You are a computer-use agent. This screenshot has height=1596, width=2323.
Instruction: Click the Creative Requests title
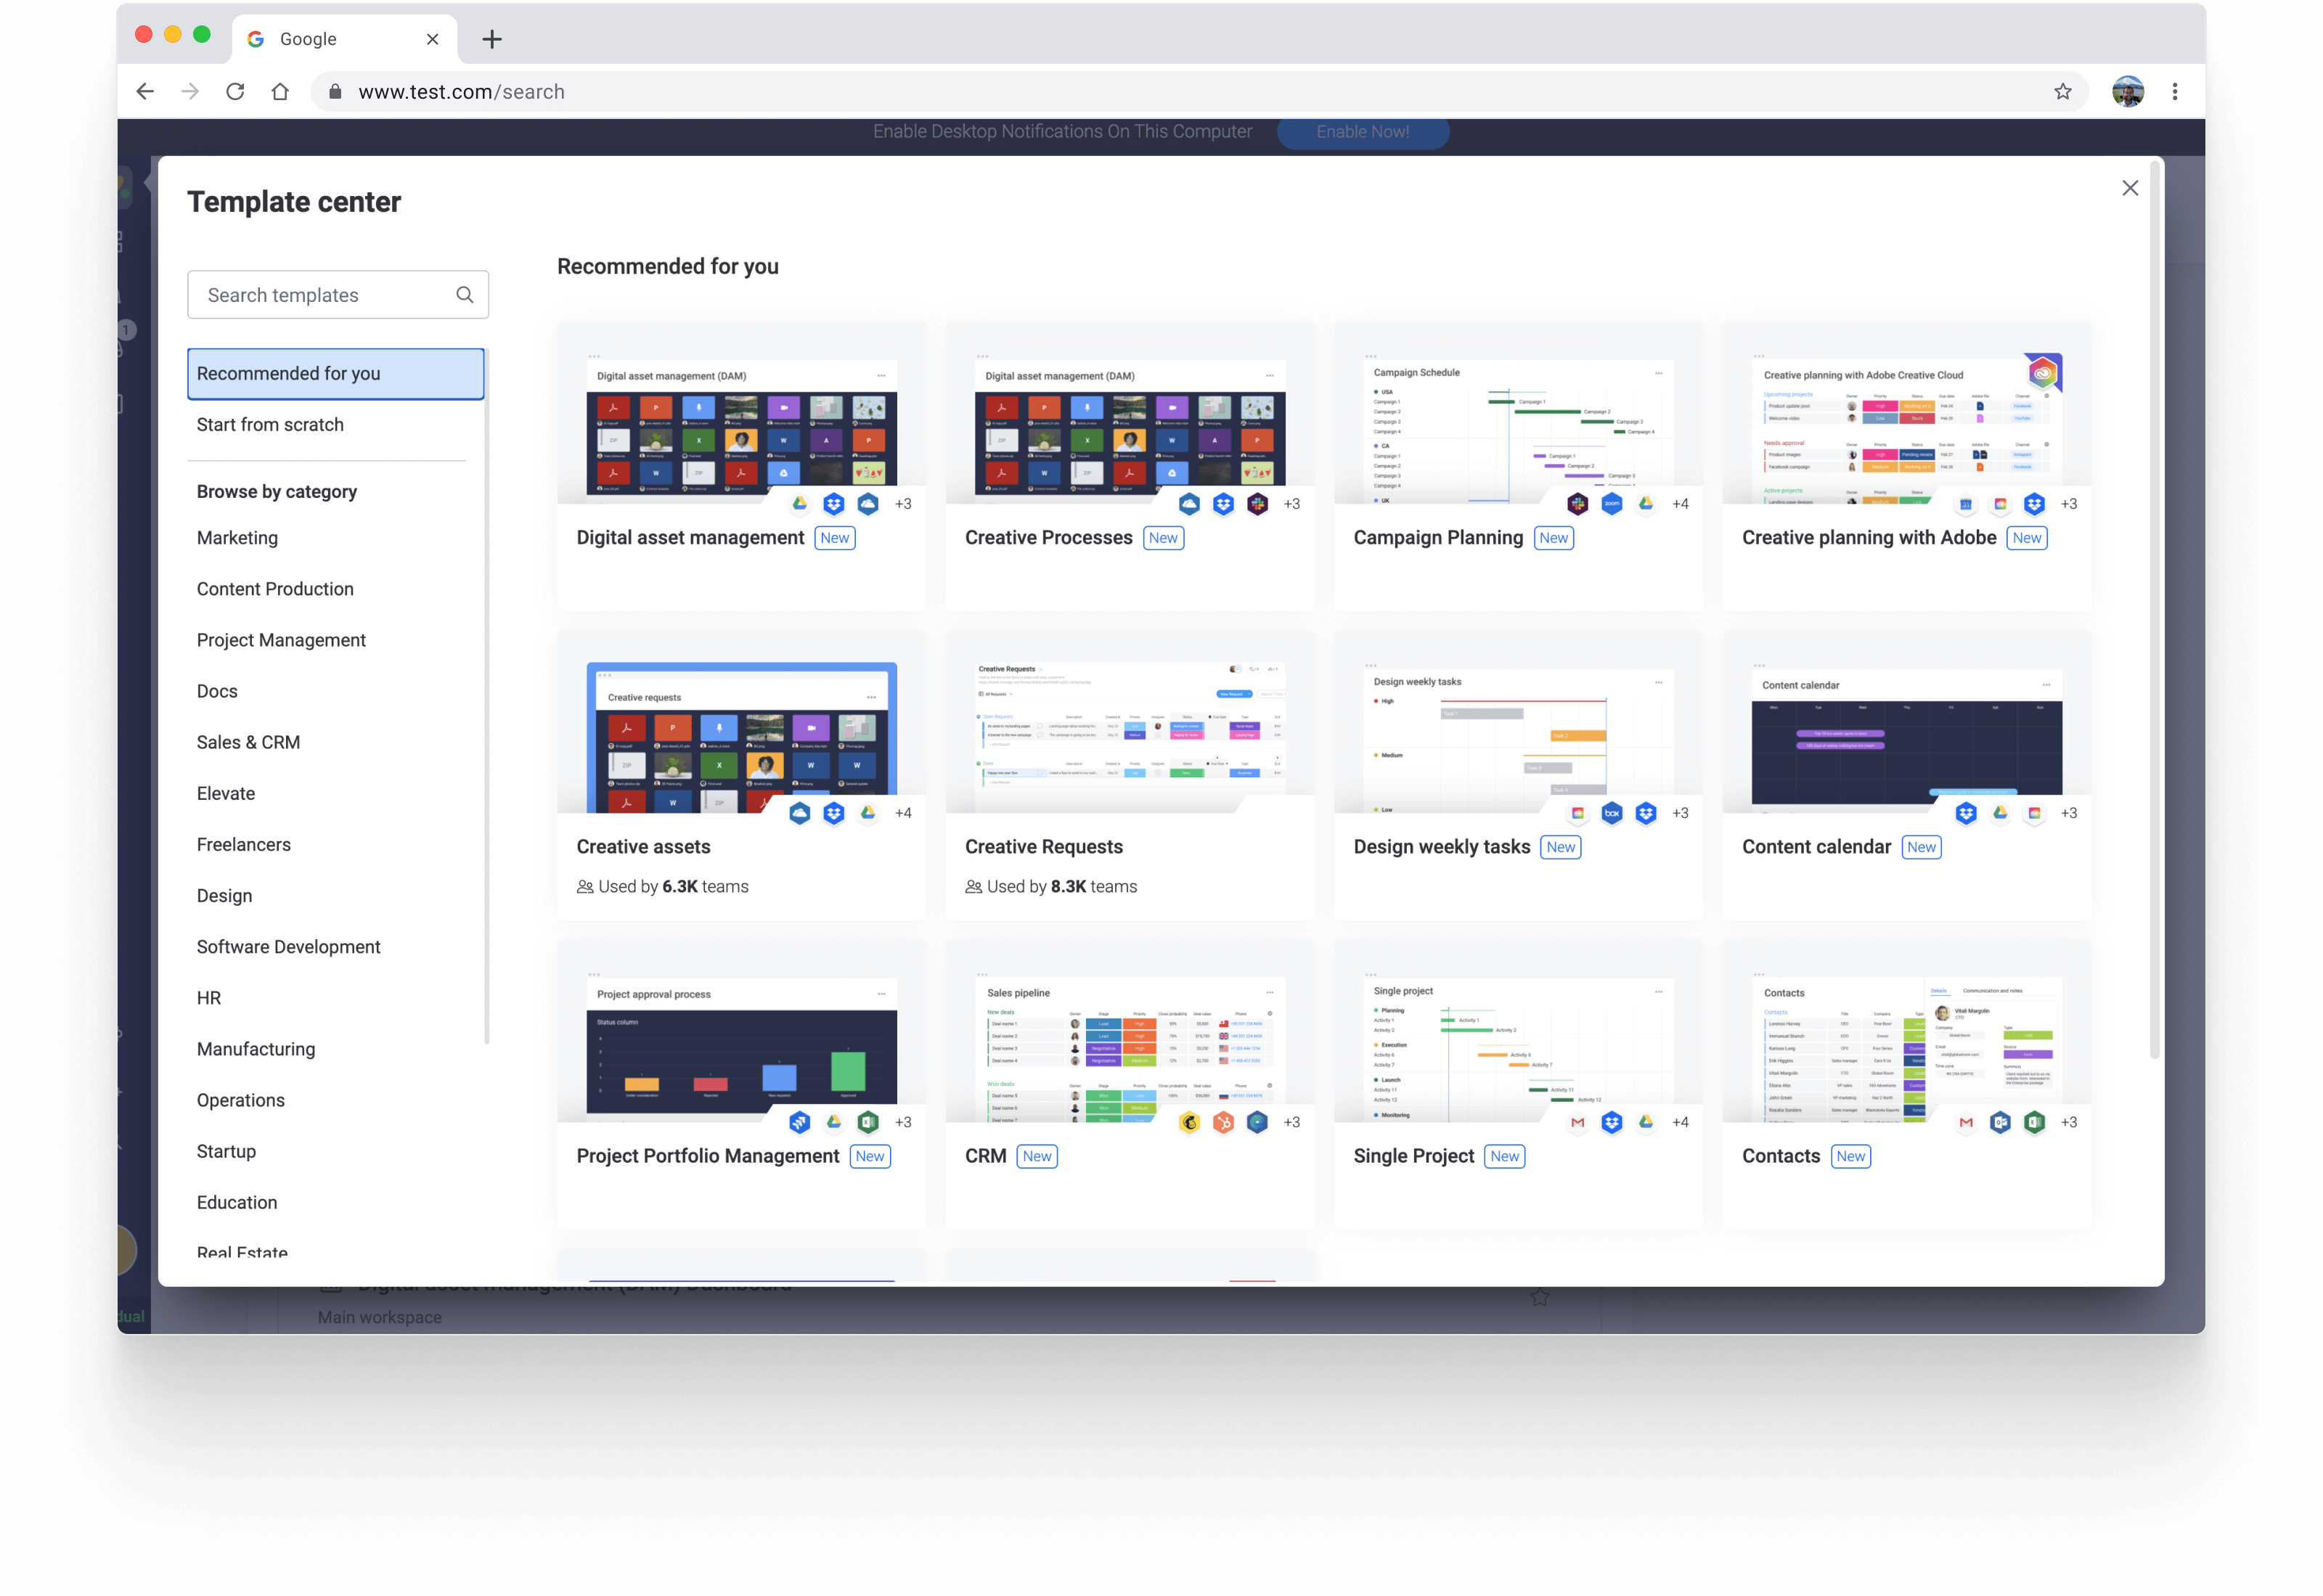(x=1043, y=846)
